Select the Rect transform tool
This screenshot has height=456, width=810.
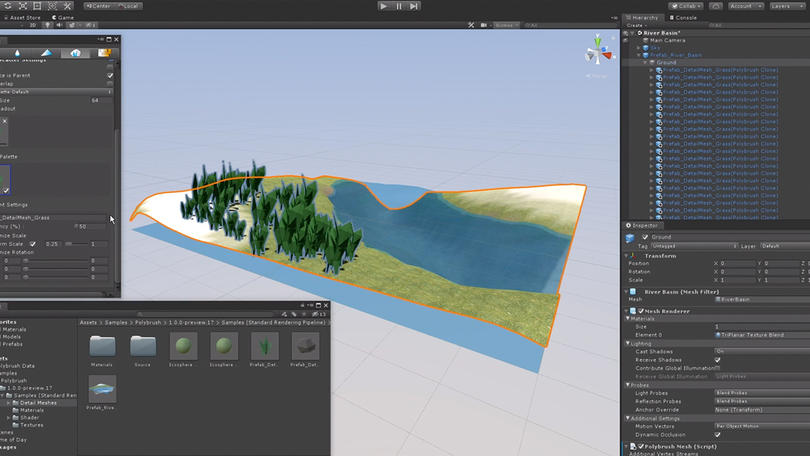38,6
